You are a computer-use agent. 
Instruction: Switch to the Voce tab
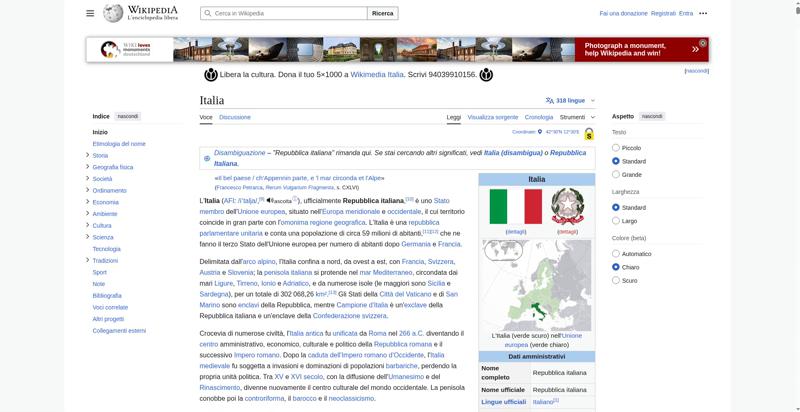[x=206, y=117]
